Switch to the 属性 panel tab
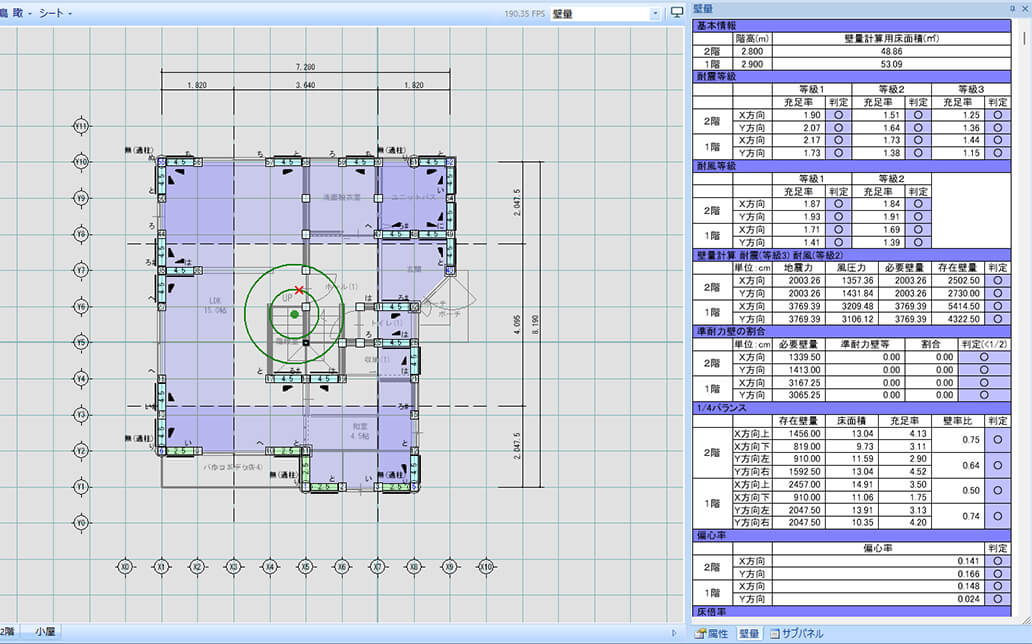The image size is (1032, 644). point(714,633)
